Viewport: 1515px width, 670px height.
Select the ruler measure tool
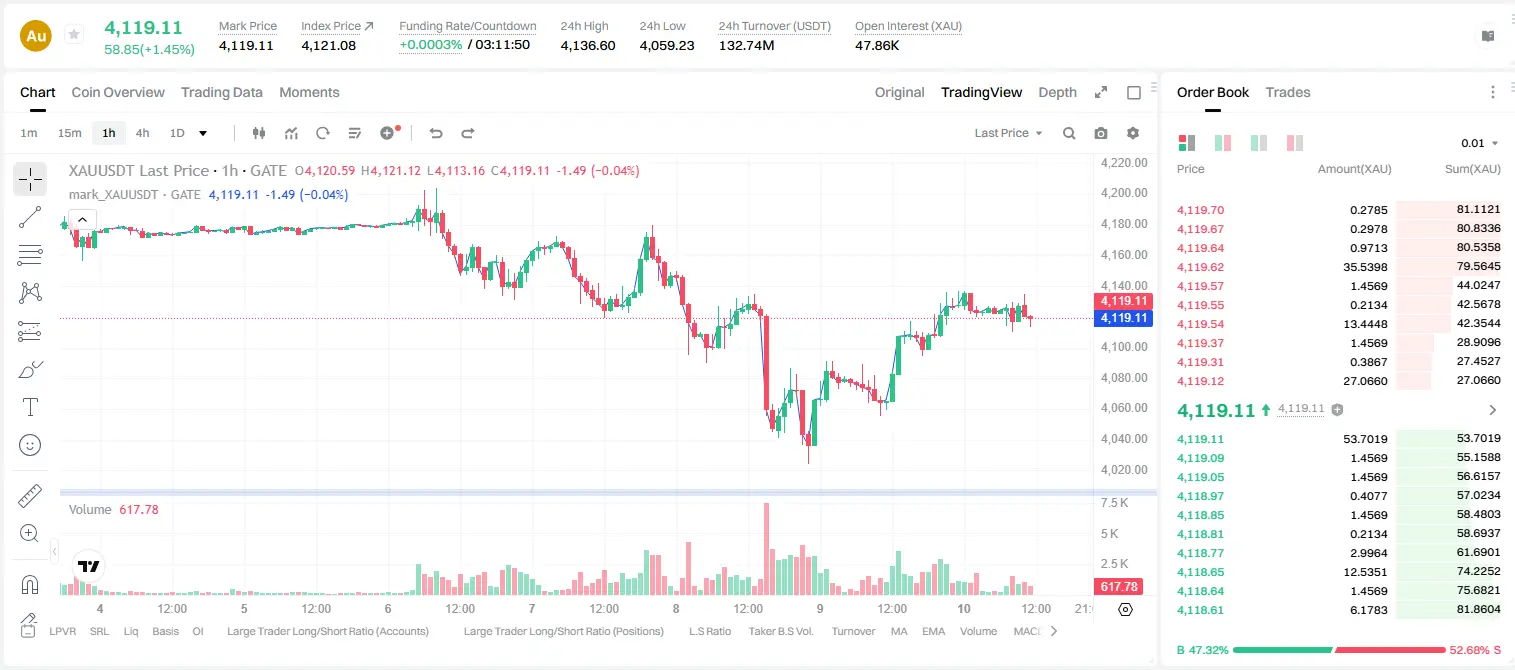pyautogui.click(x=30, y=496)
